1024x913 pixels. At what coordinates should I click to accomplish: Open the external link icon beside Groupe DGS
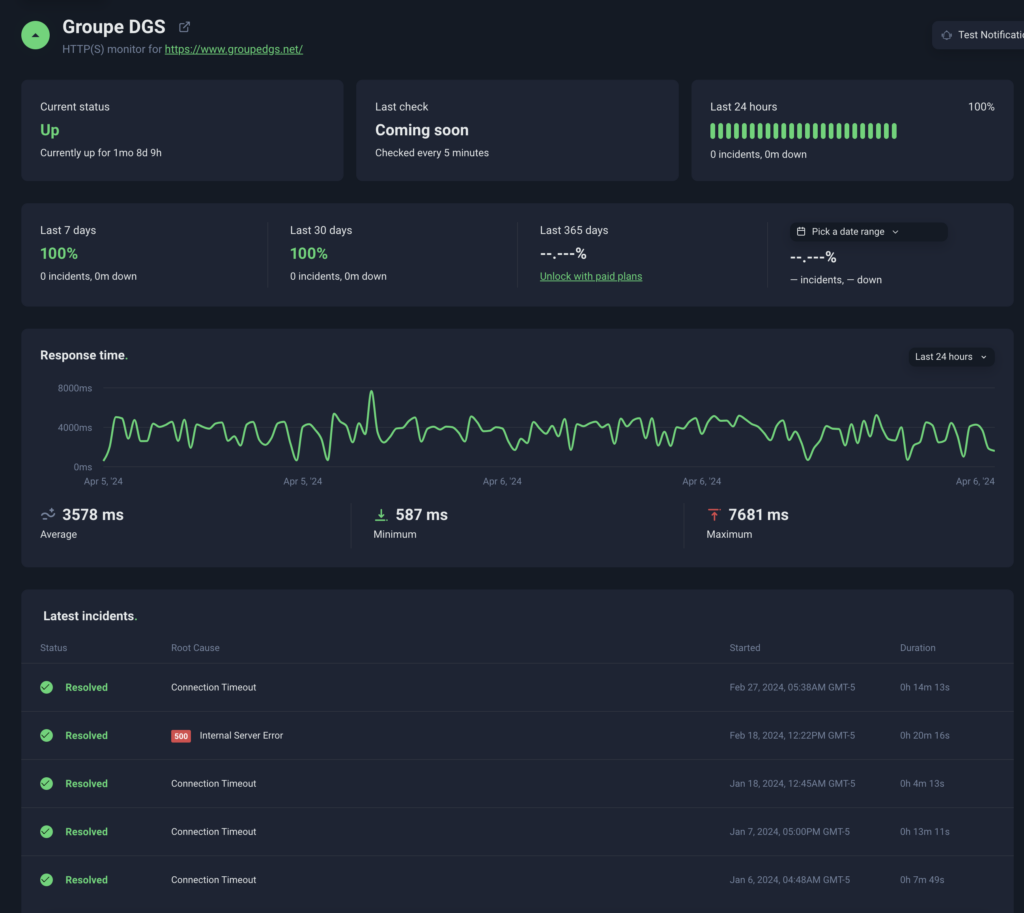tap(184, 27)
